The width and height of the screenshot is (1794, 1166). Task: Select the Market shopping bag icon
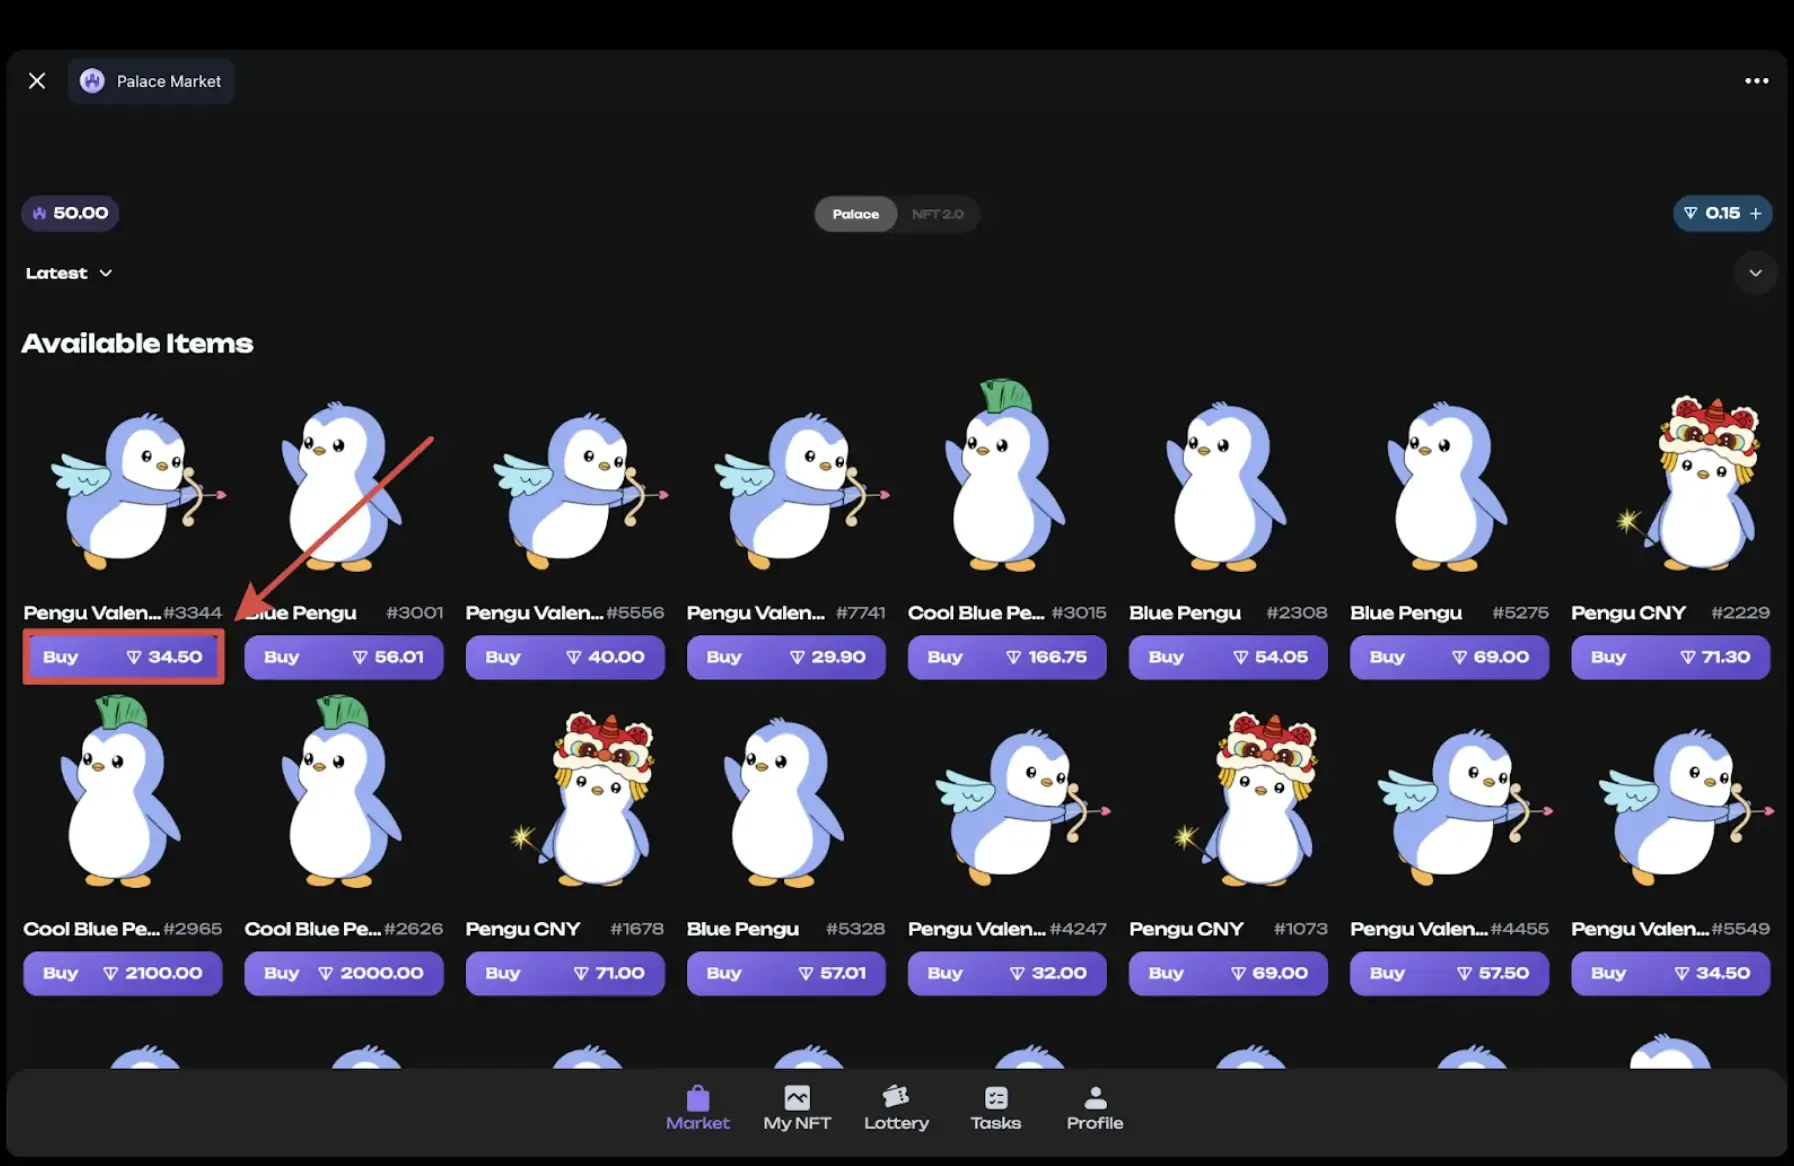pos(698,1096)
